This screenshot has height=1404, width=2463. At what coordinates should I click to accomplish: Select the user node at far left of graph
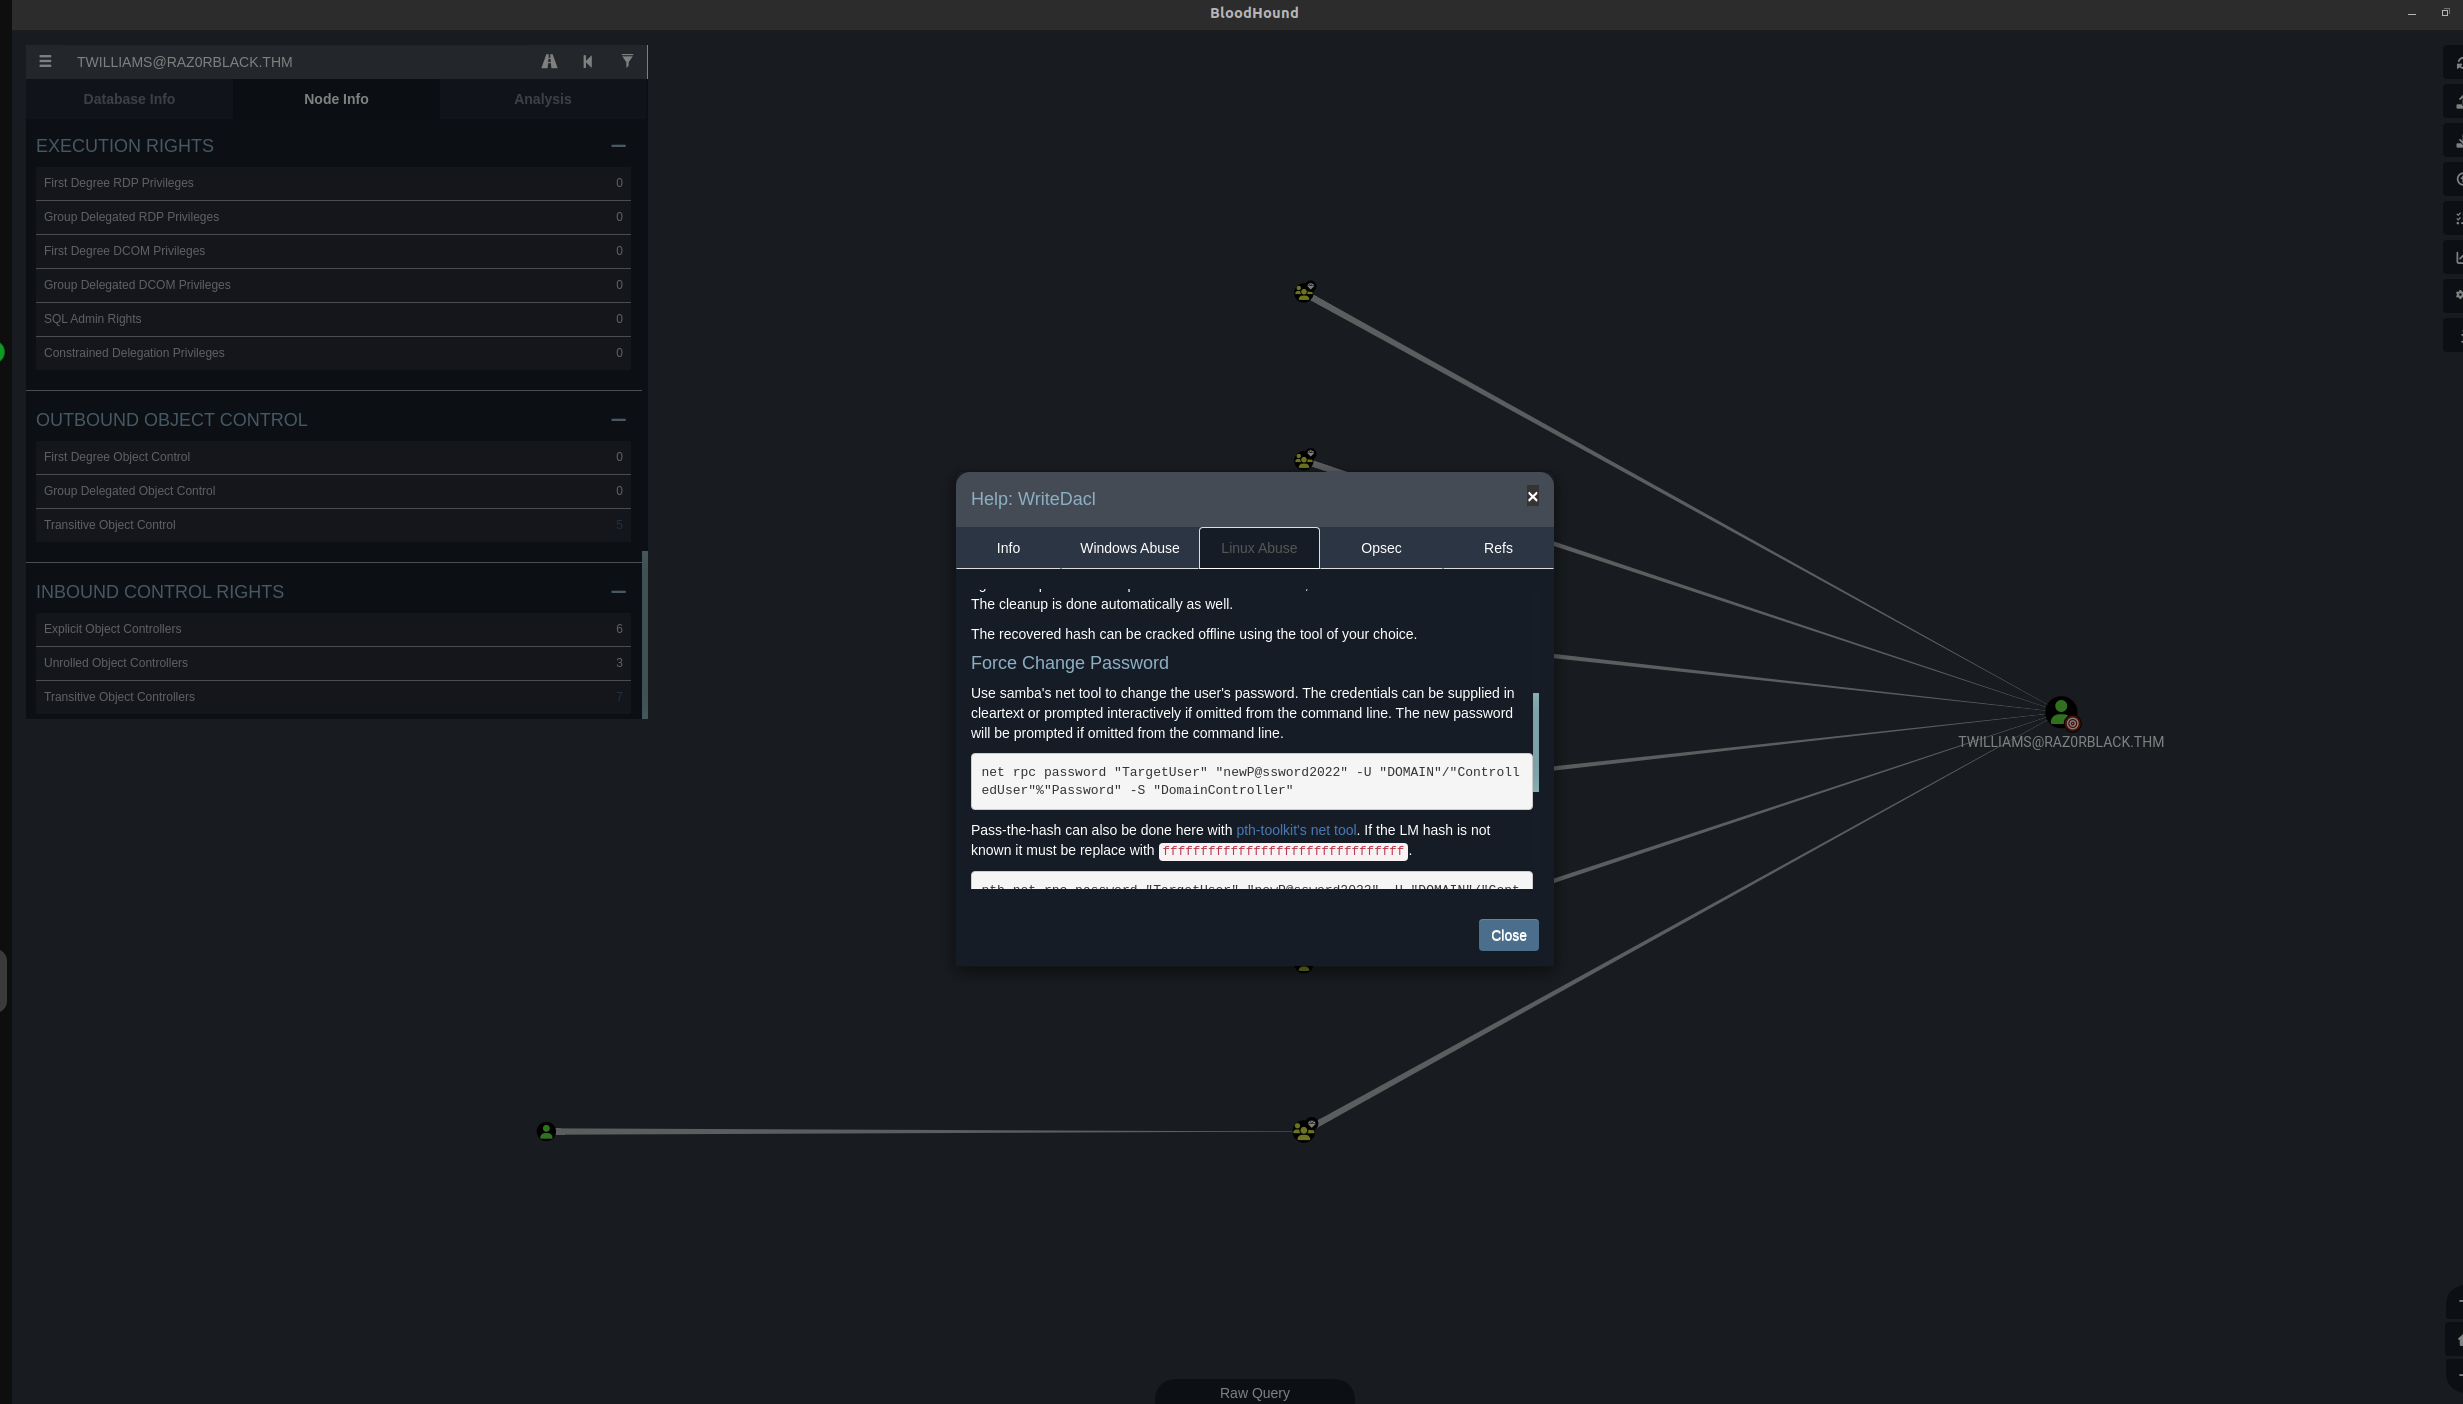546,1131
